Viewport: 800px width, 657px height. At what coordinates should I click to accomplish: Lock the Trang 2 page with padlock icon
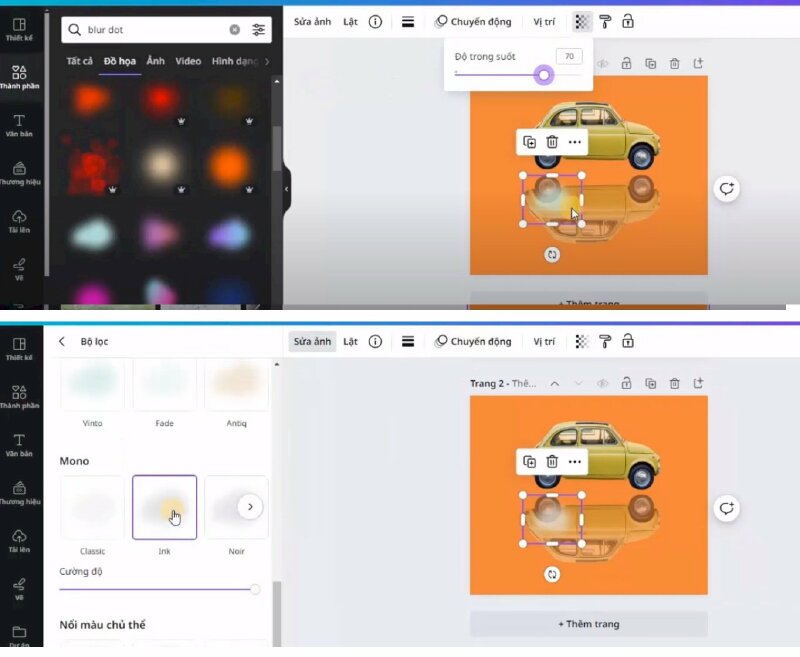pyautogui.click(x=626, y=383)
